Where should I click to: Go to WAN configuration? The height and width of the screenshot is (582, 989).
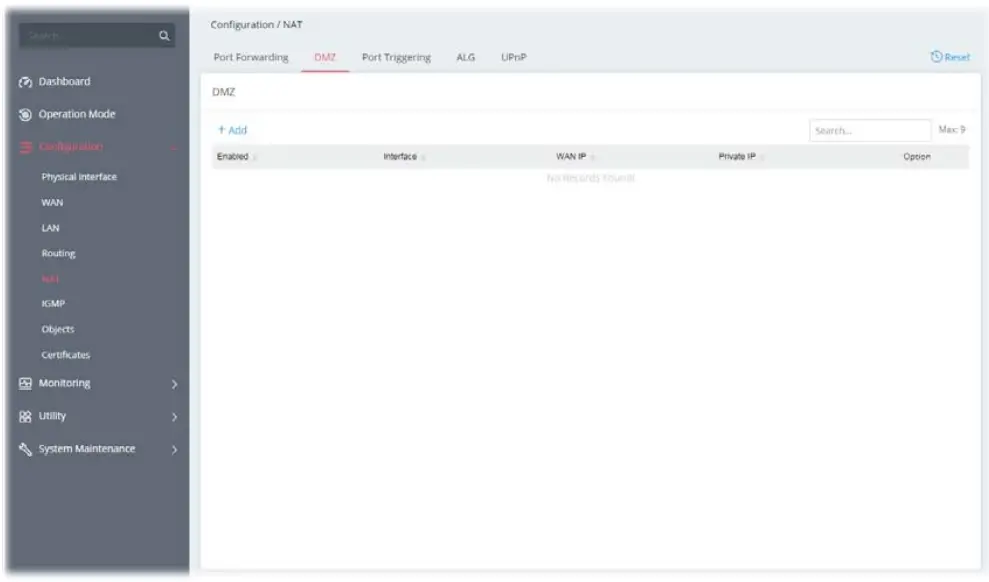[52, 202]
